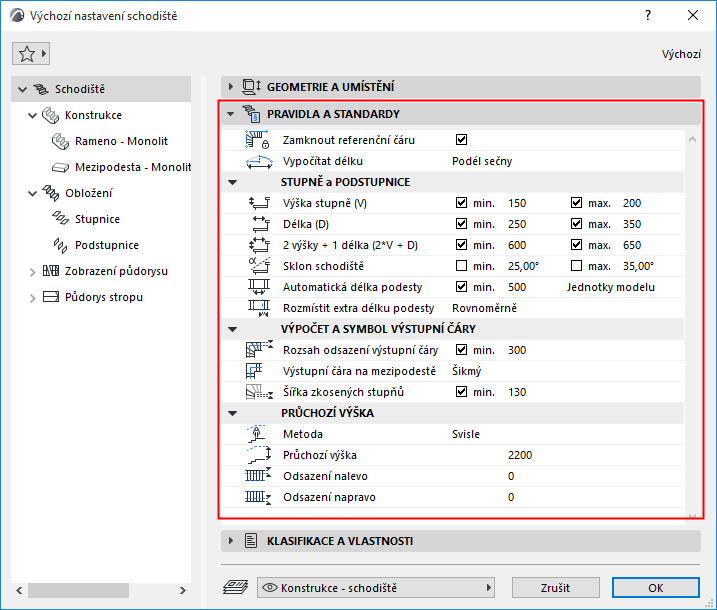
Task: Select Rameno - Monolit in the tree
Action: [x=121, y=141]
